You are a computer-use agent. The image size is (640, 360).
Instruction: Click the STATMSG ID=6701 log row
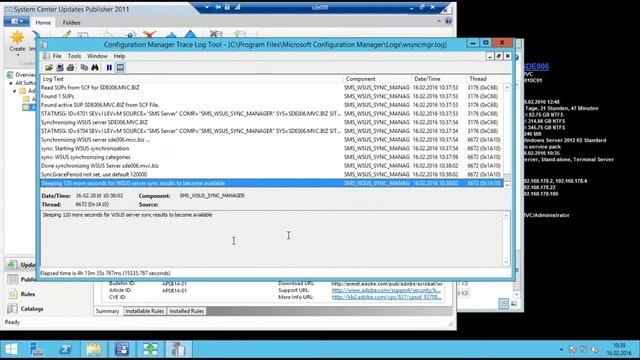(271, 114)
